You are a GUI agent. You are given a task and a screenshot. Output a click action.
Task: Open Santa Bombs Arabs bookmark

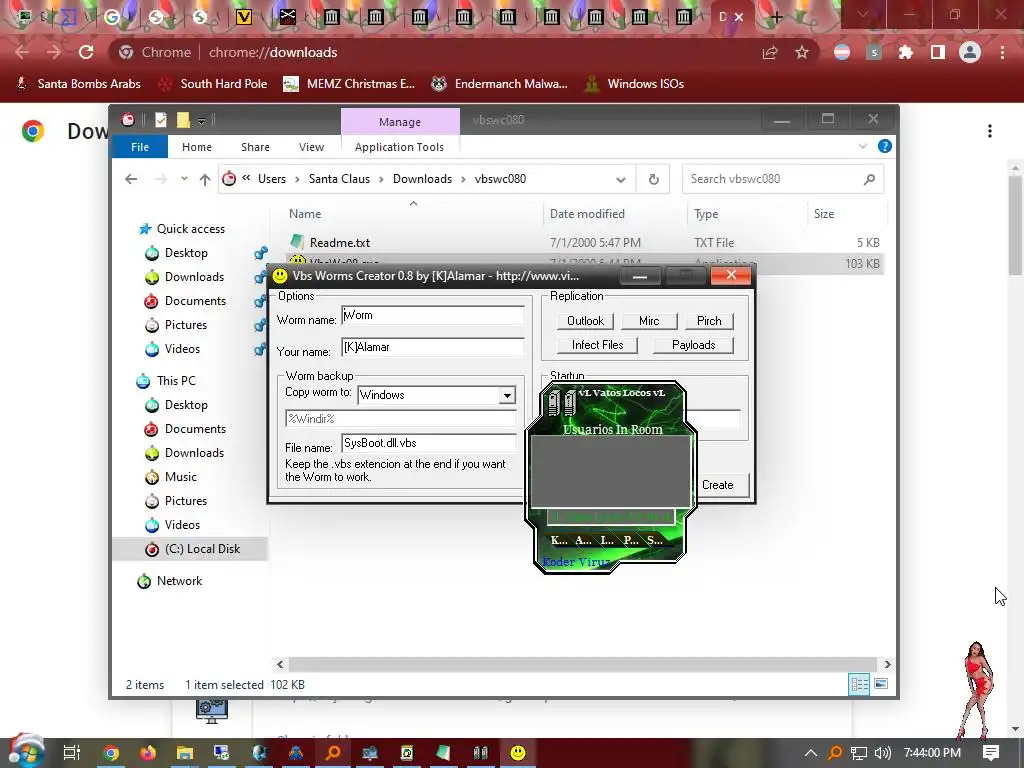pos(78,84)
